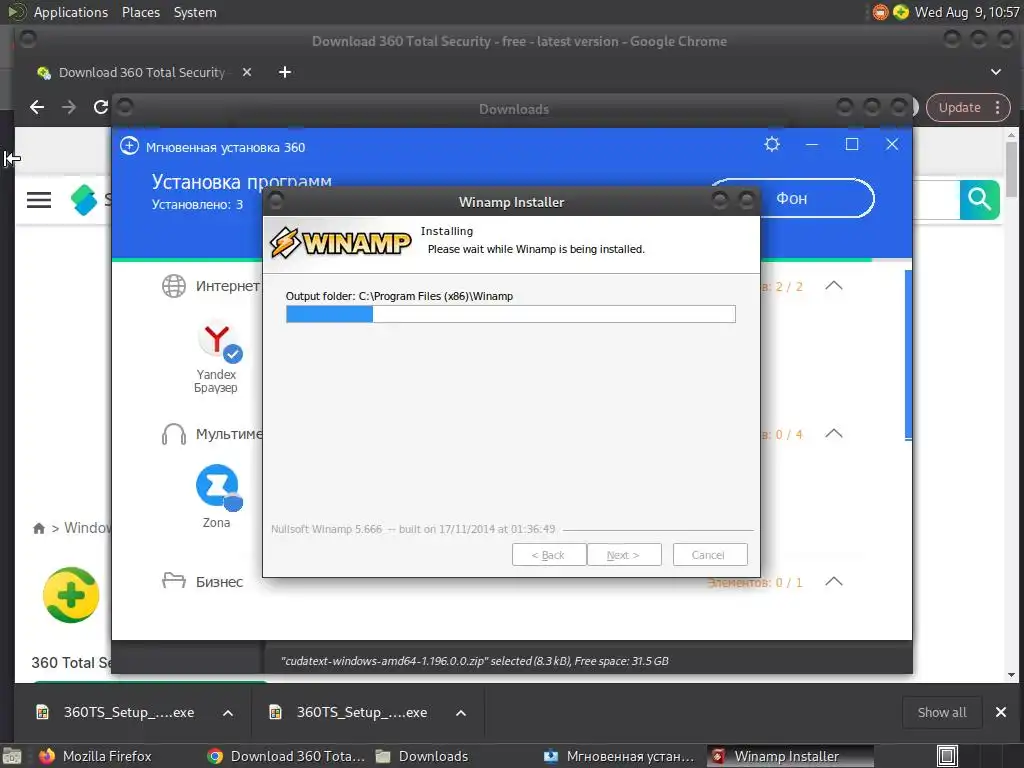Click the Nullsoft Winamp 5.666 build text
The width and height of the screenshot is (1024, 768).
point(413,529)
